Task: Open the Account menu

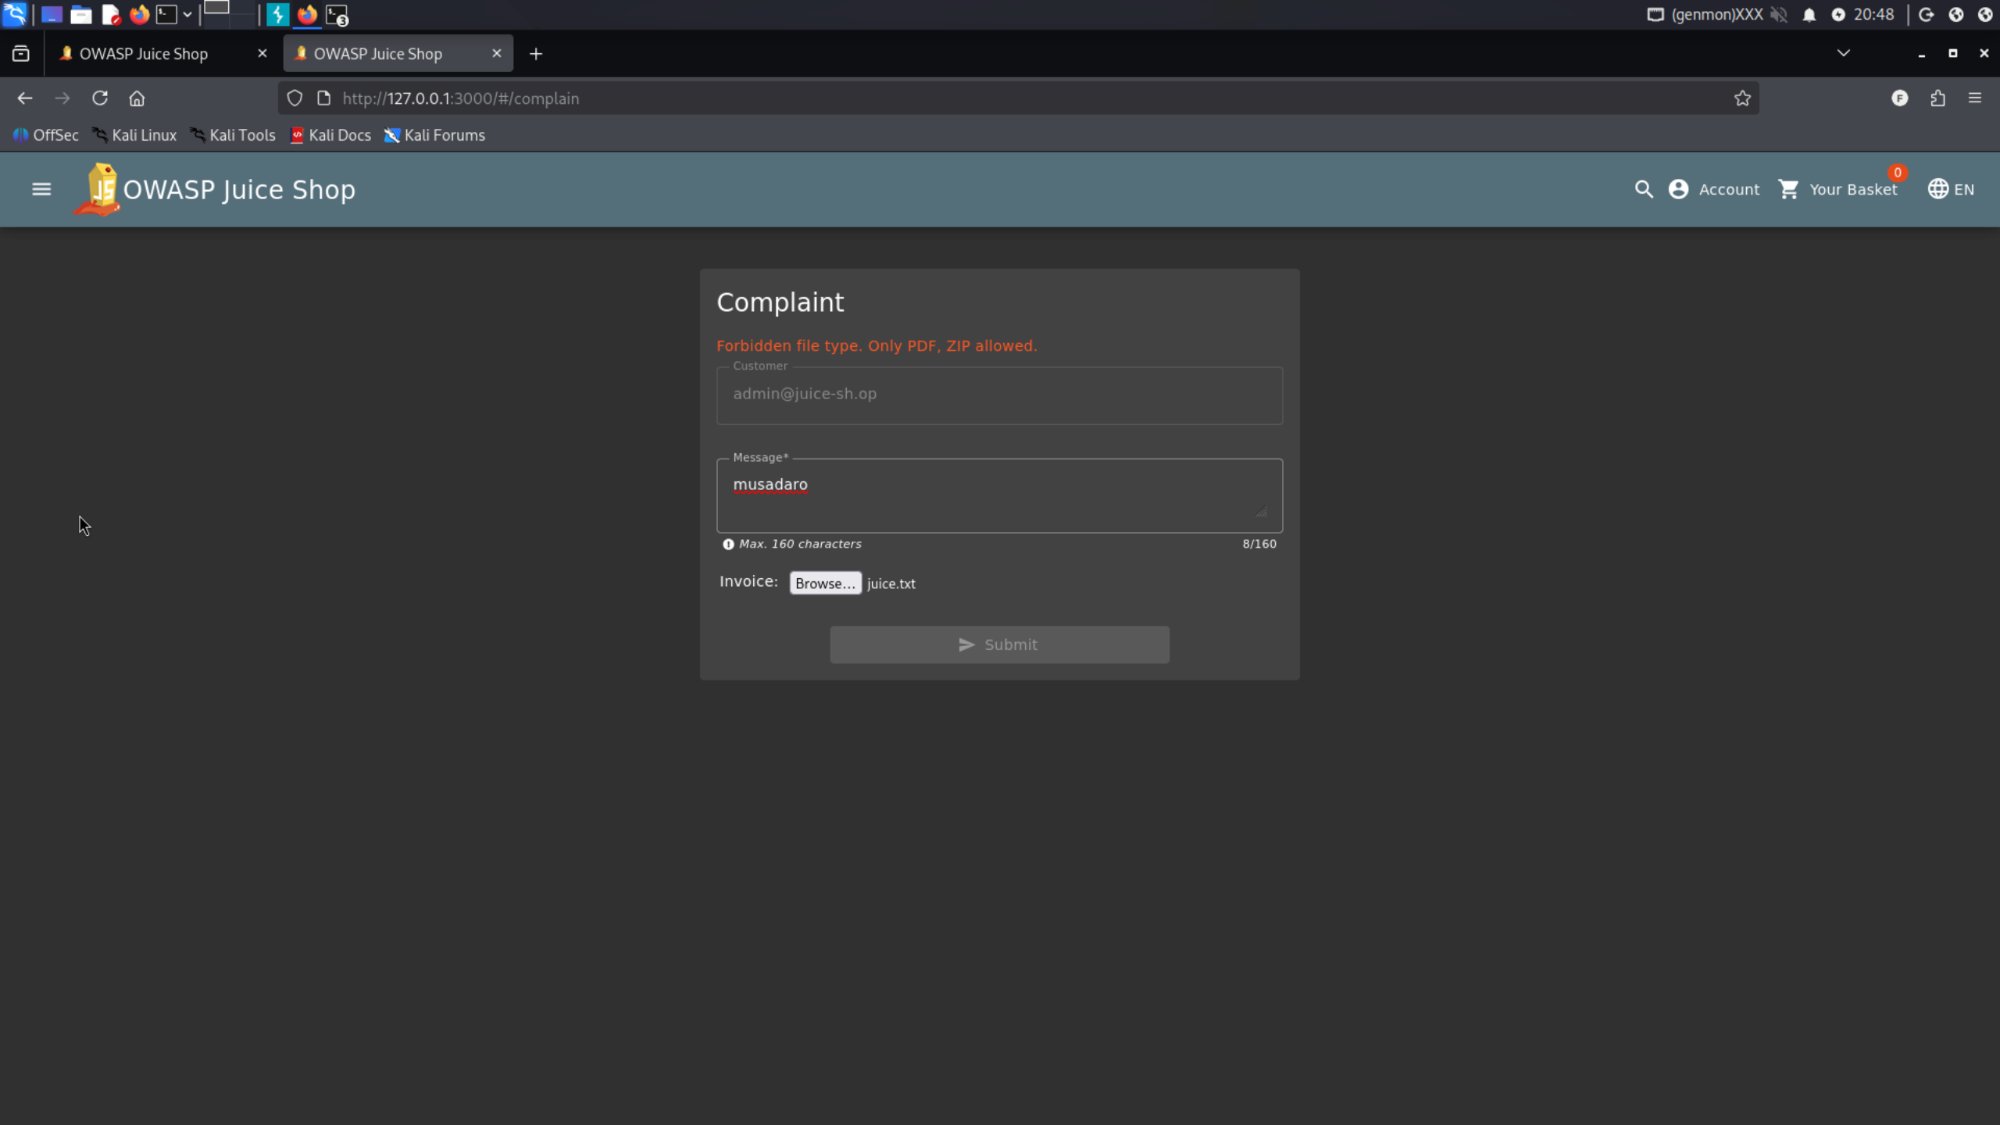Action: pos(1713,189)
